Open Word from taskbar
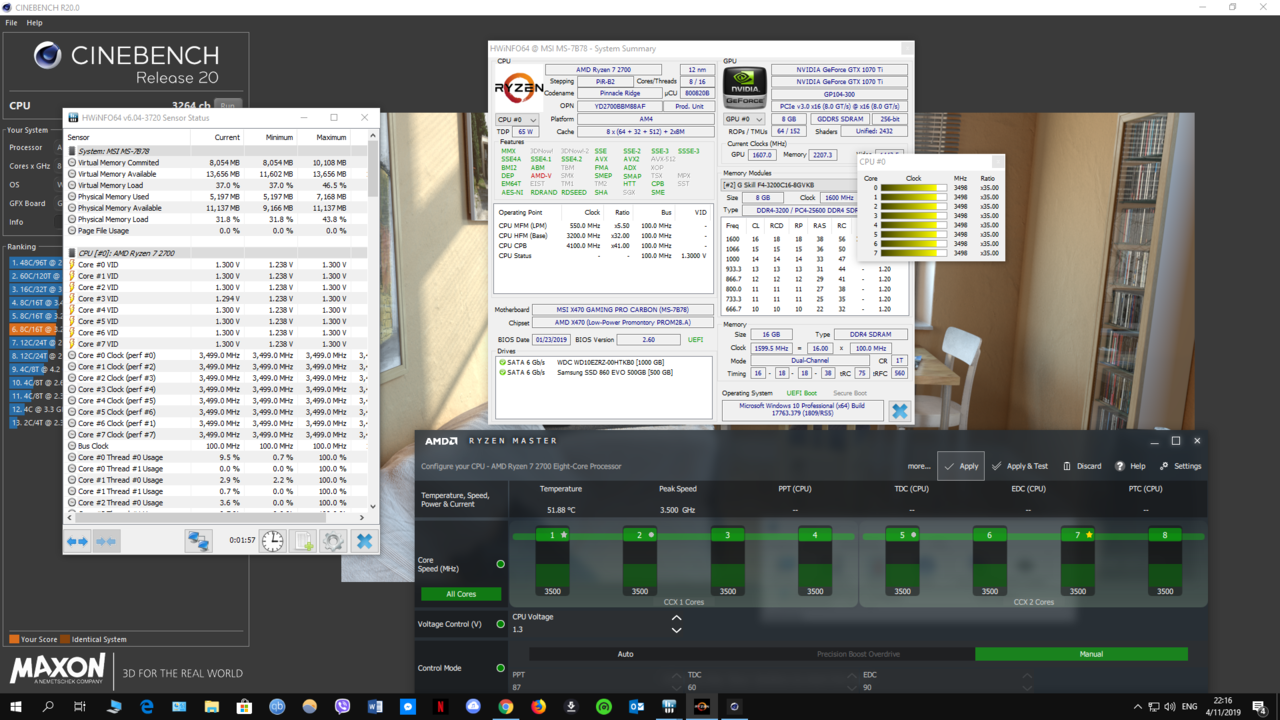Image resolution: width=1280 pixels, height=720 pixels. (375, 706)
